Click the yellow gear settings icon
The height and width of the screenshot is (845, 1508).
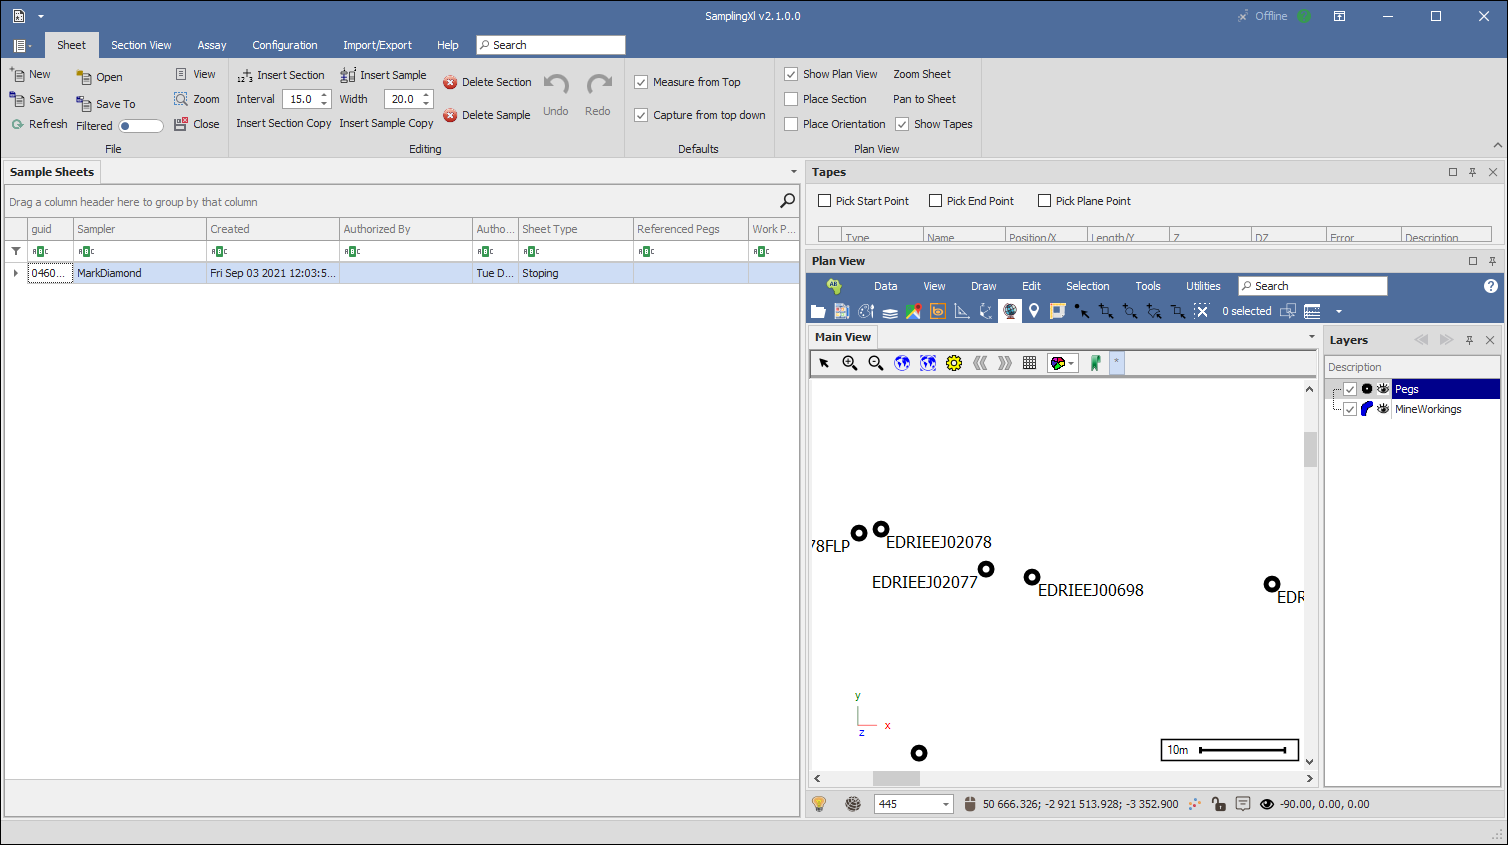click(954, 363)
